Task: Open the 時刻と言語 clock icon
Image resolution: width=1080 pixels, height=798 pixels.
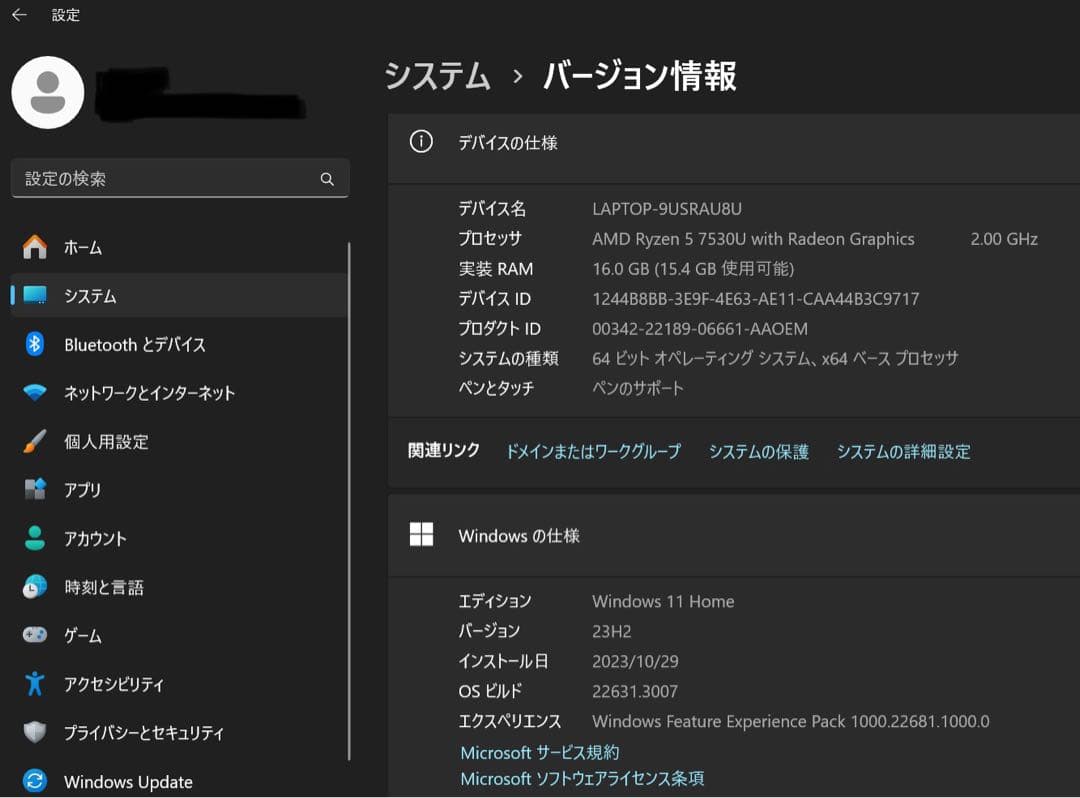Action: pyautogui.click(x=35, y=587)
